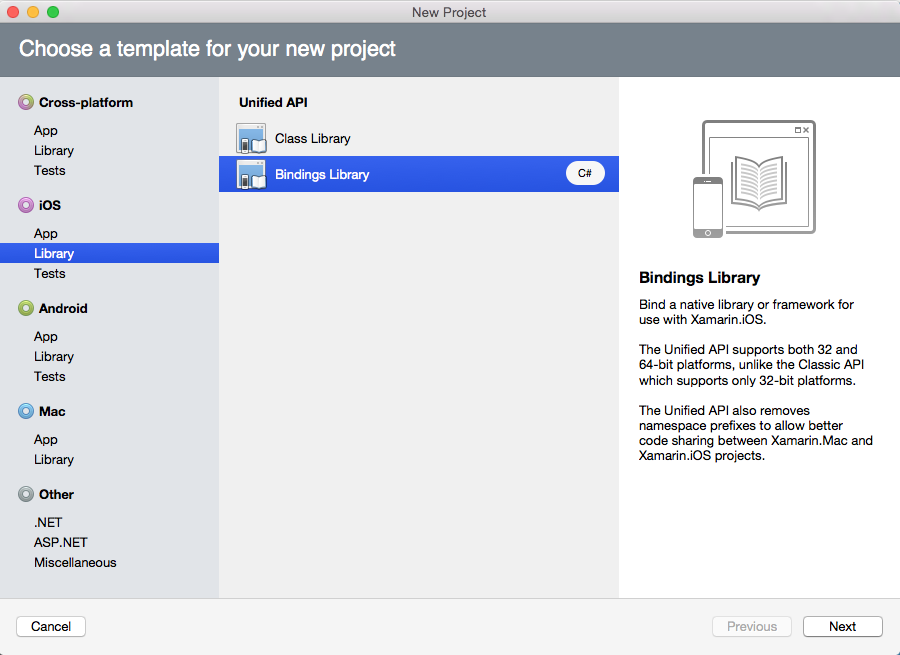
Task: Select Library under Mac
Action: click(54, 459)
